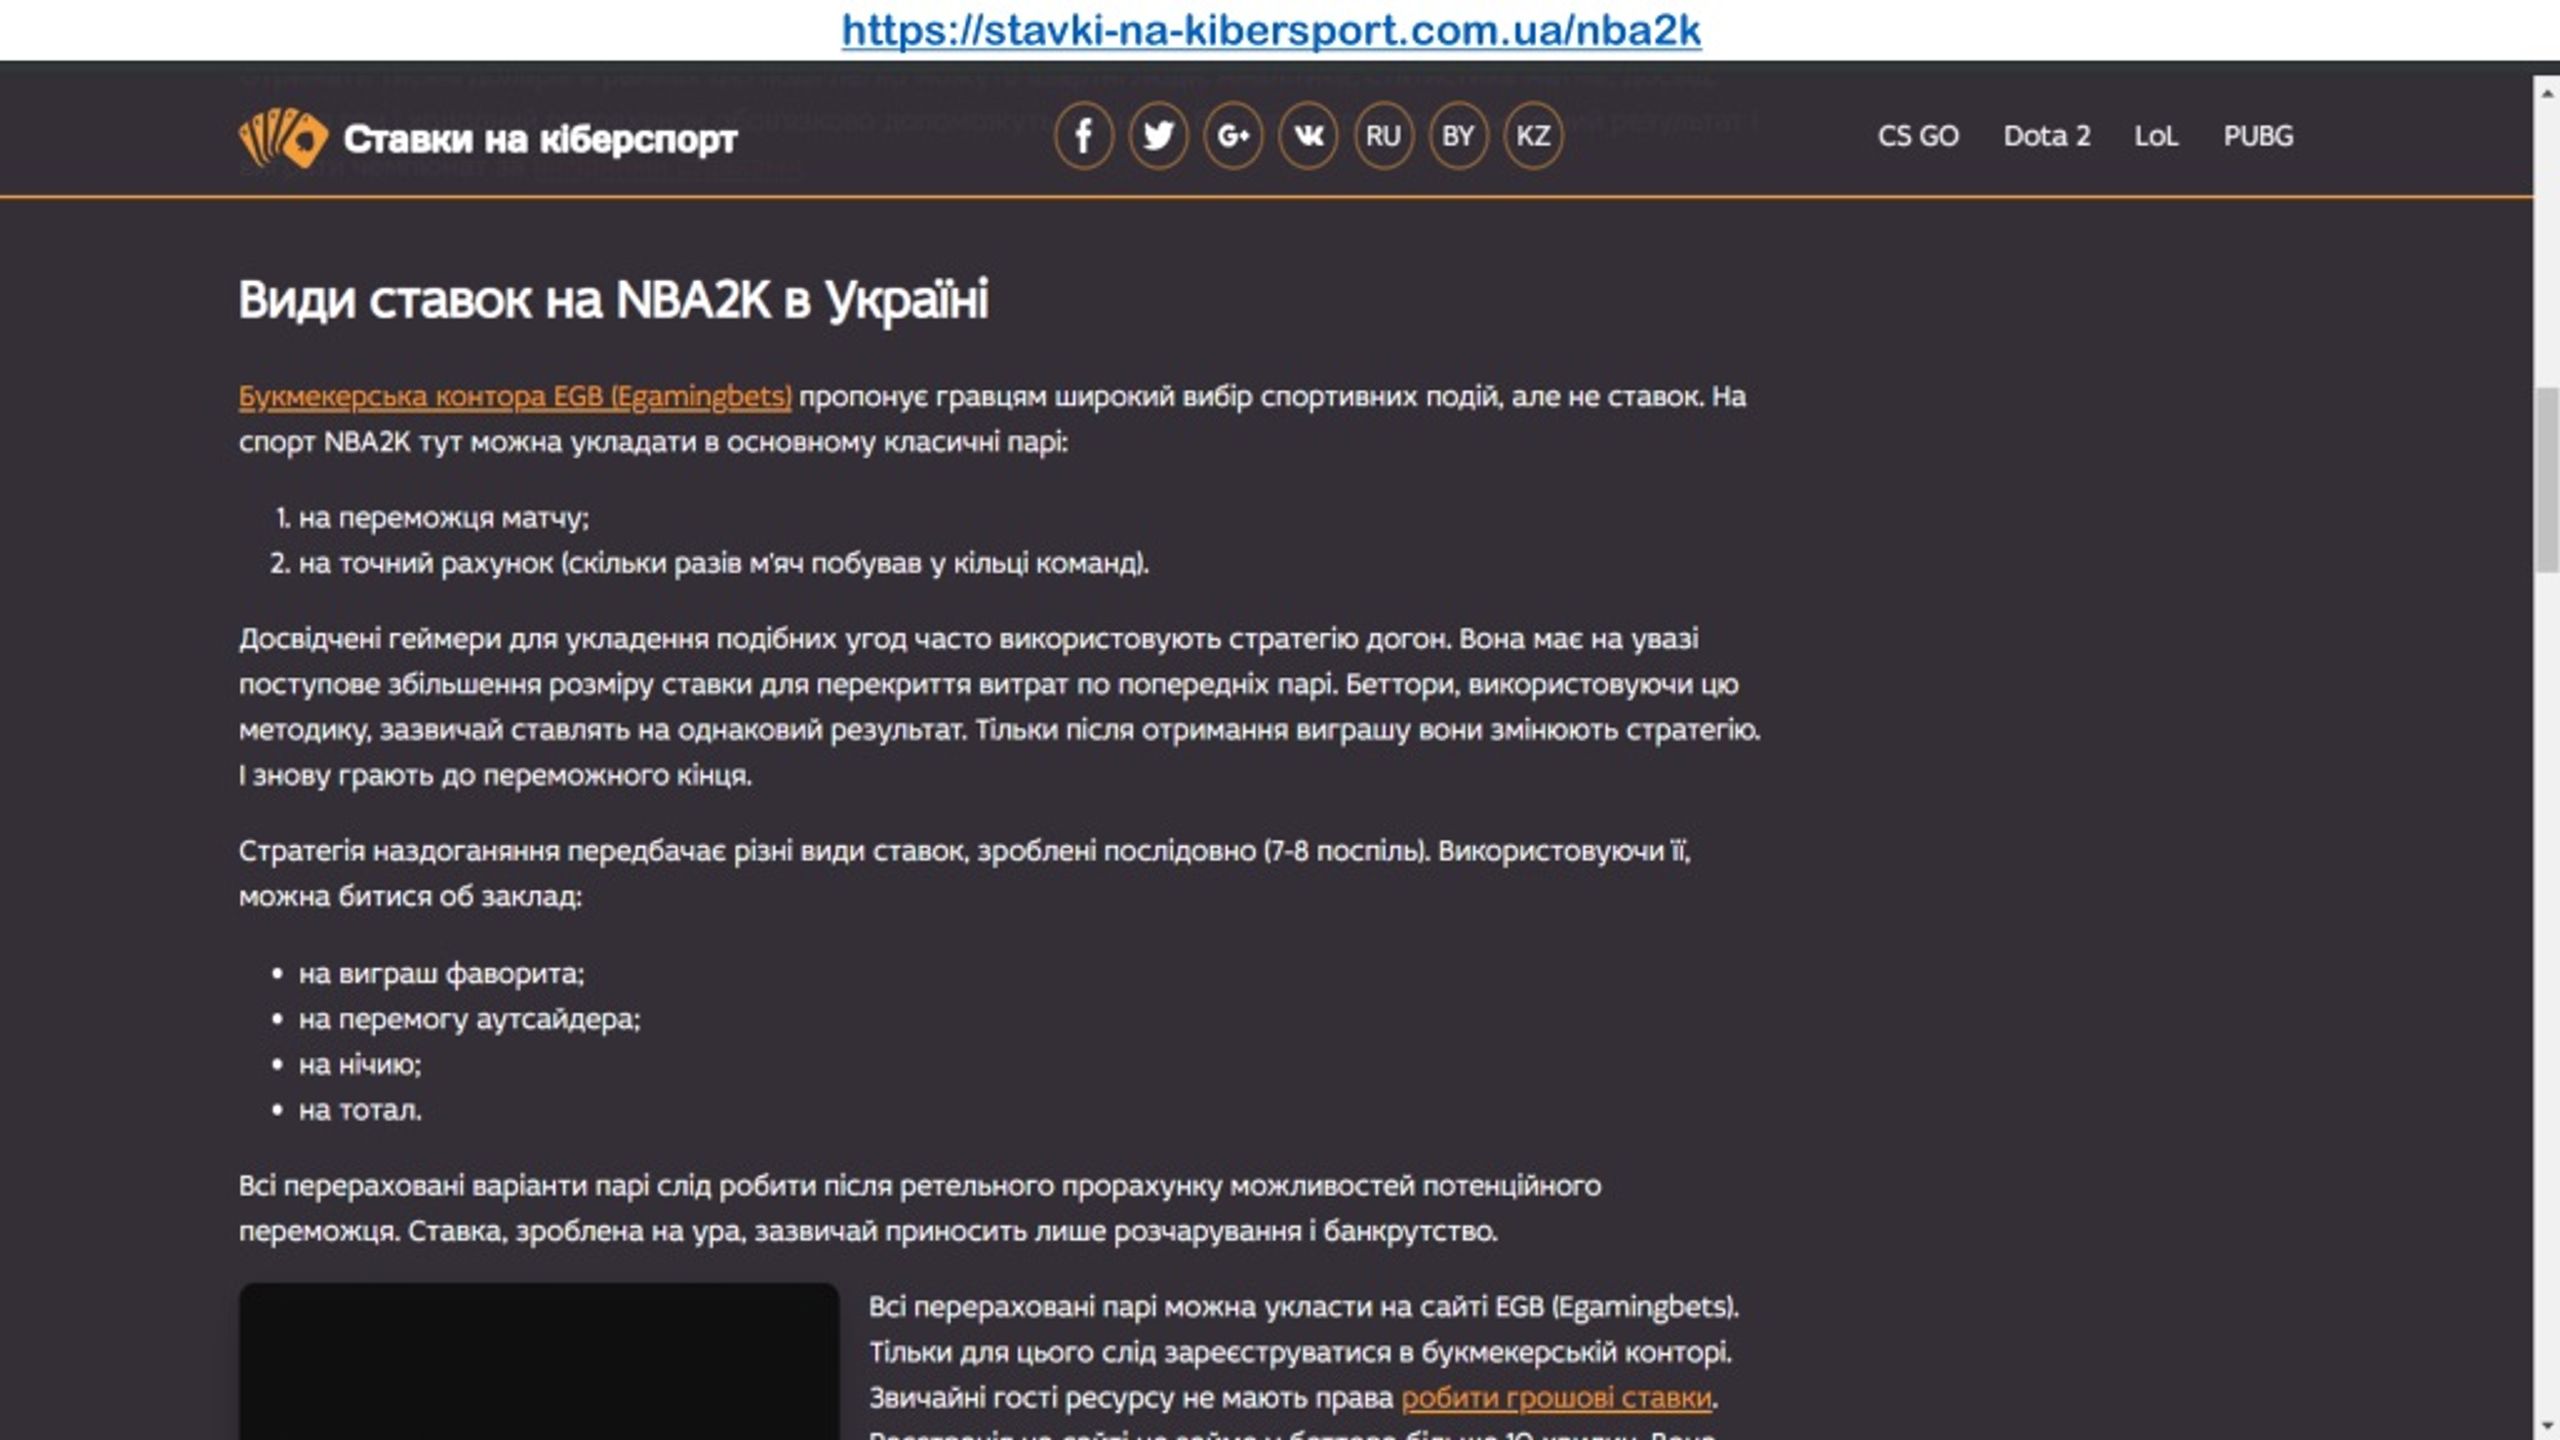Image resolution: width=2560 pixels, height=1440 pixels.
Task: Open the LoL menu item
Action: (2156, 136)
